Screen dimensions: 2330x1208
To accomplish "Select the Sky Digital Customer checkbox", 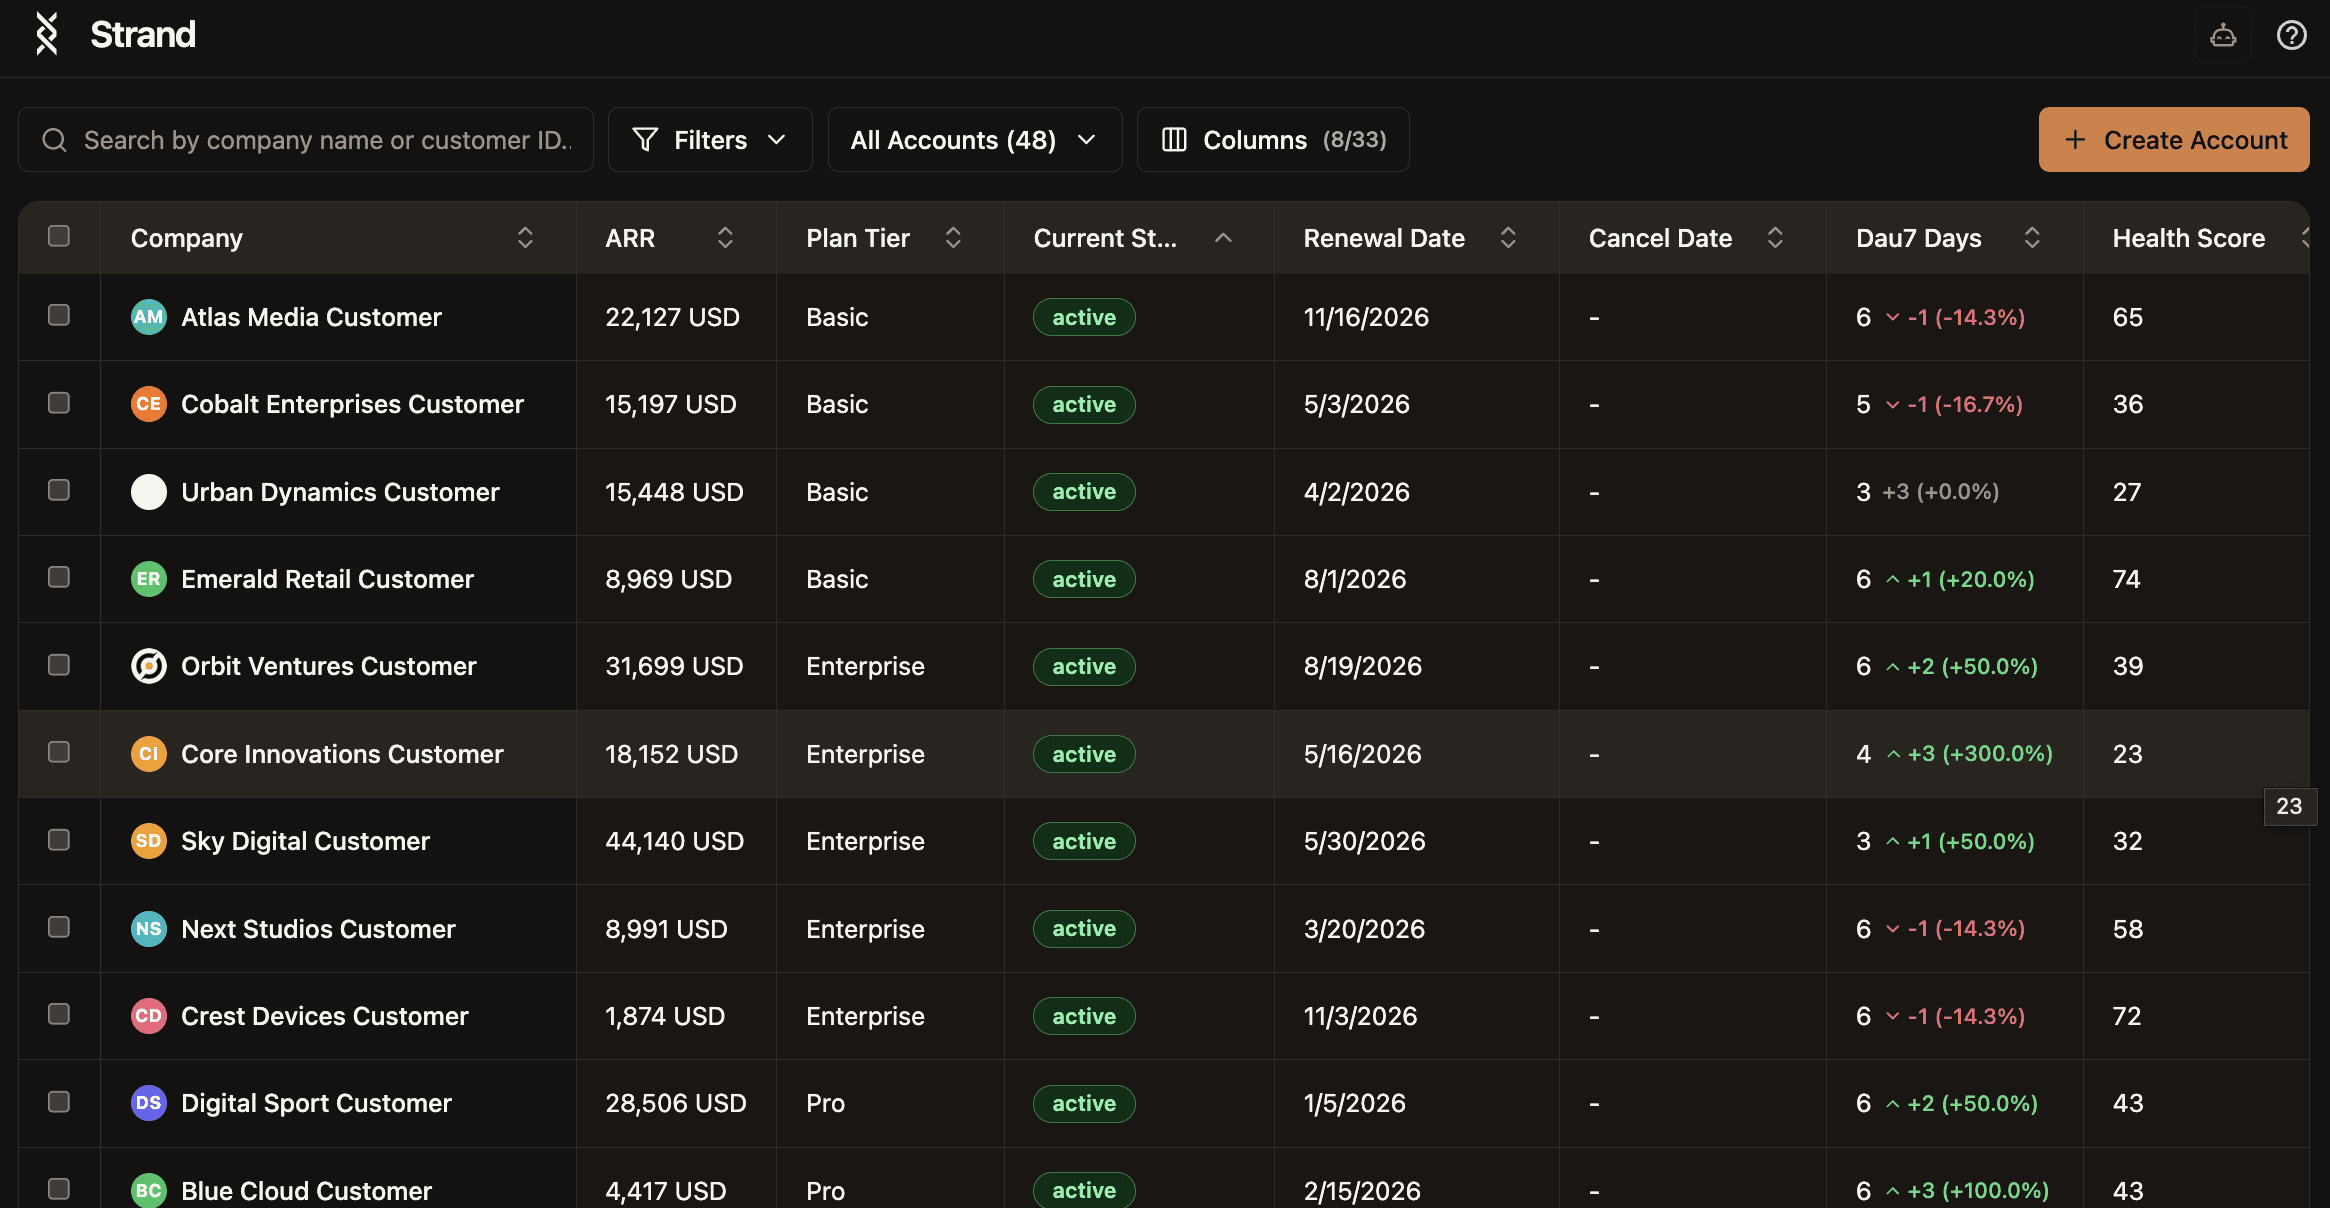I will coord(59,840).
